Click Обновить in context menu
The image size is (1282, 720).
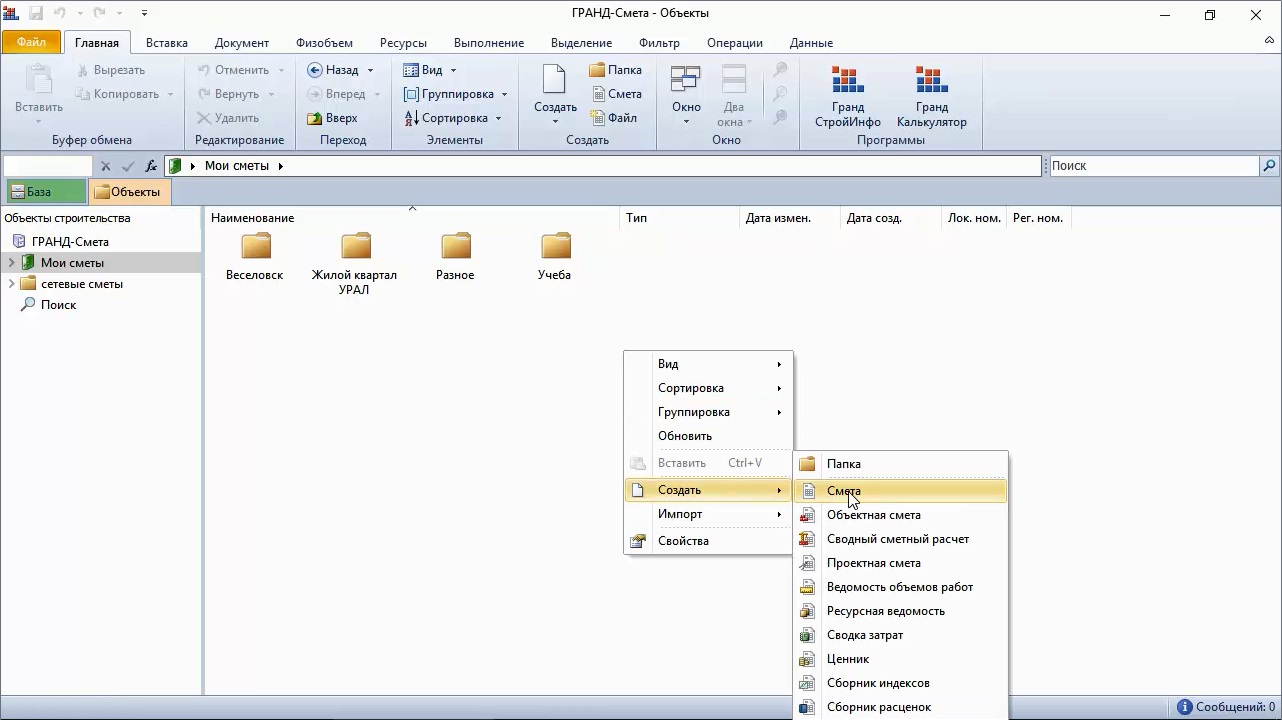tap(708, 436)
